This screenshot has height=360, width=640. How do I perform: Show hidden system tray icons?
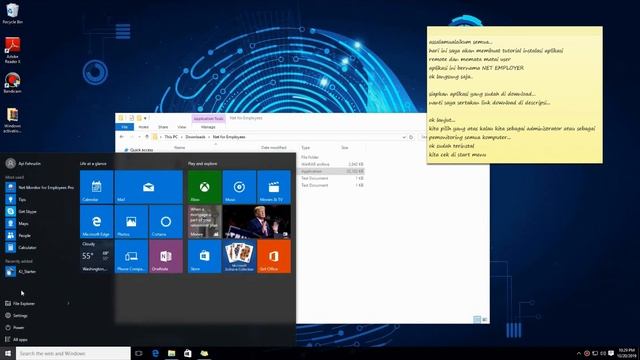click(578, 353)
